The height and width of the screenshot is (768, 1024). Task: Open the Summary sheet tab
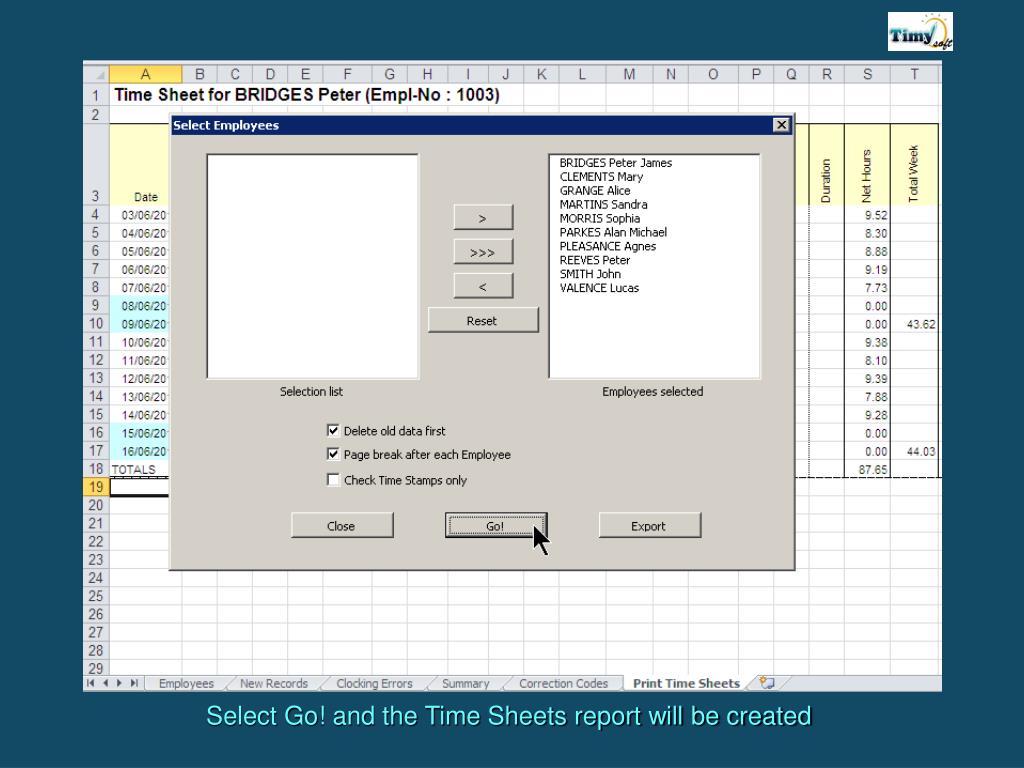point(466,683)
